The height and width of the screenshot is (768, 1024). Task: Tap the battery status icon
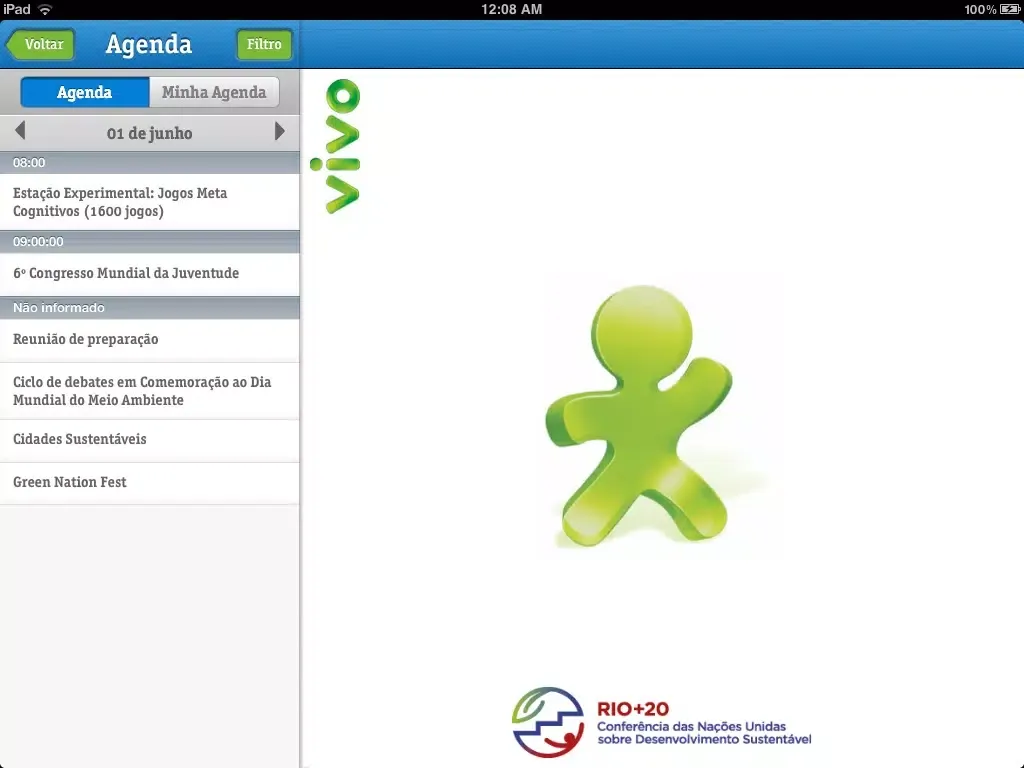point(1010,9)
